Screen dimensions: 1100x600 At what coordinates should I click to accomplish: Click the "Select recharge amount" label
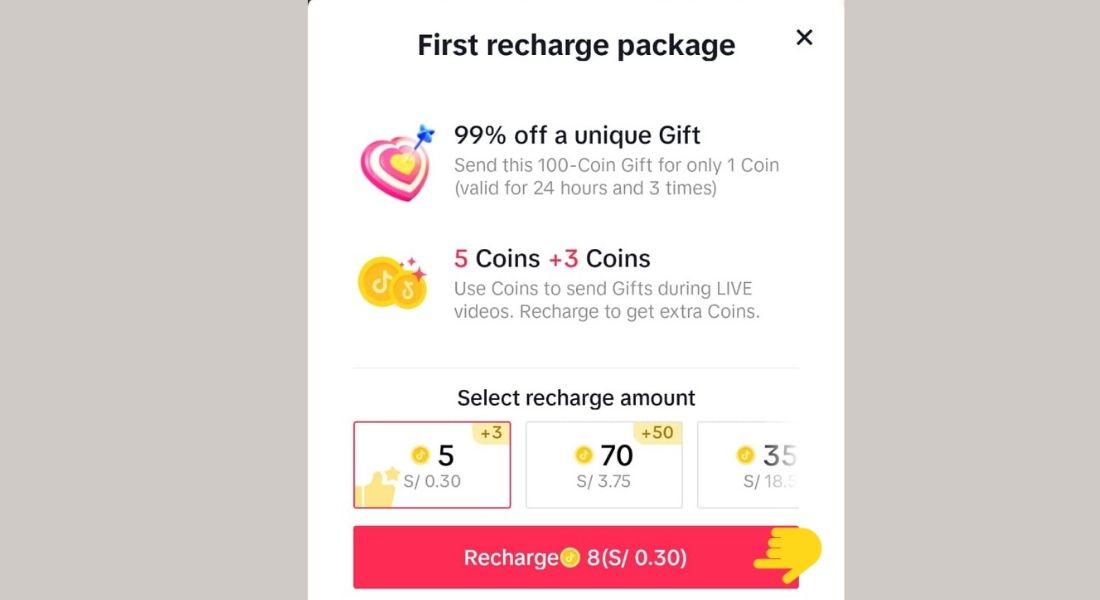(576, 398)
